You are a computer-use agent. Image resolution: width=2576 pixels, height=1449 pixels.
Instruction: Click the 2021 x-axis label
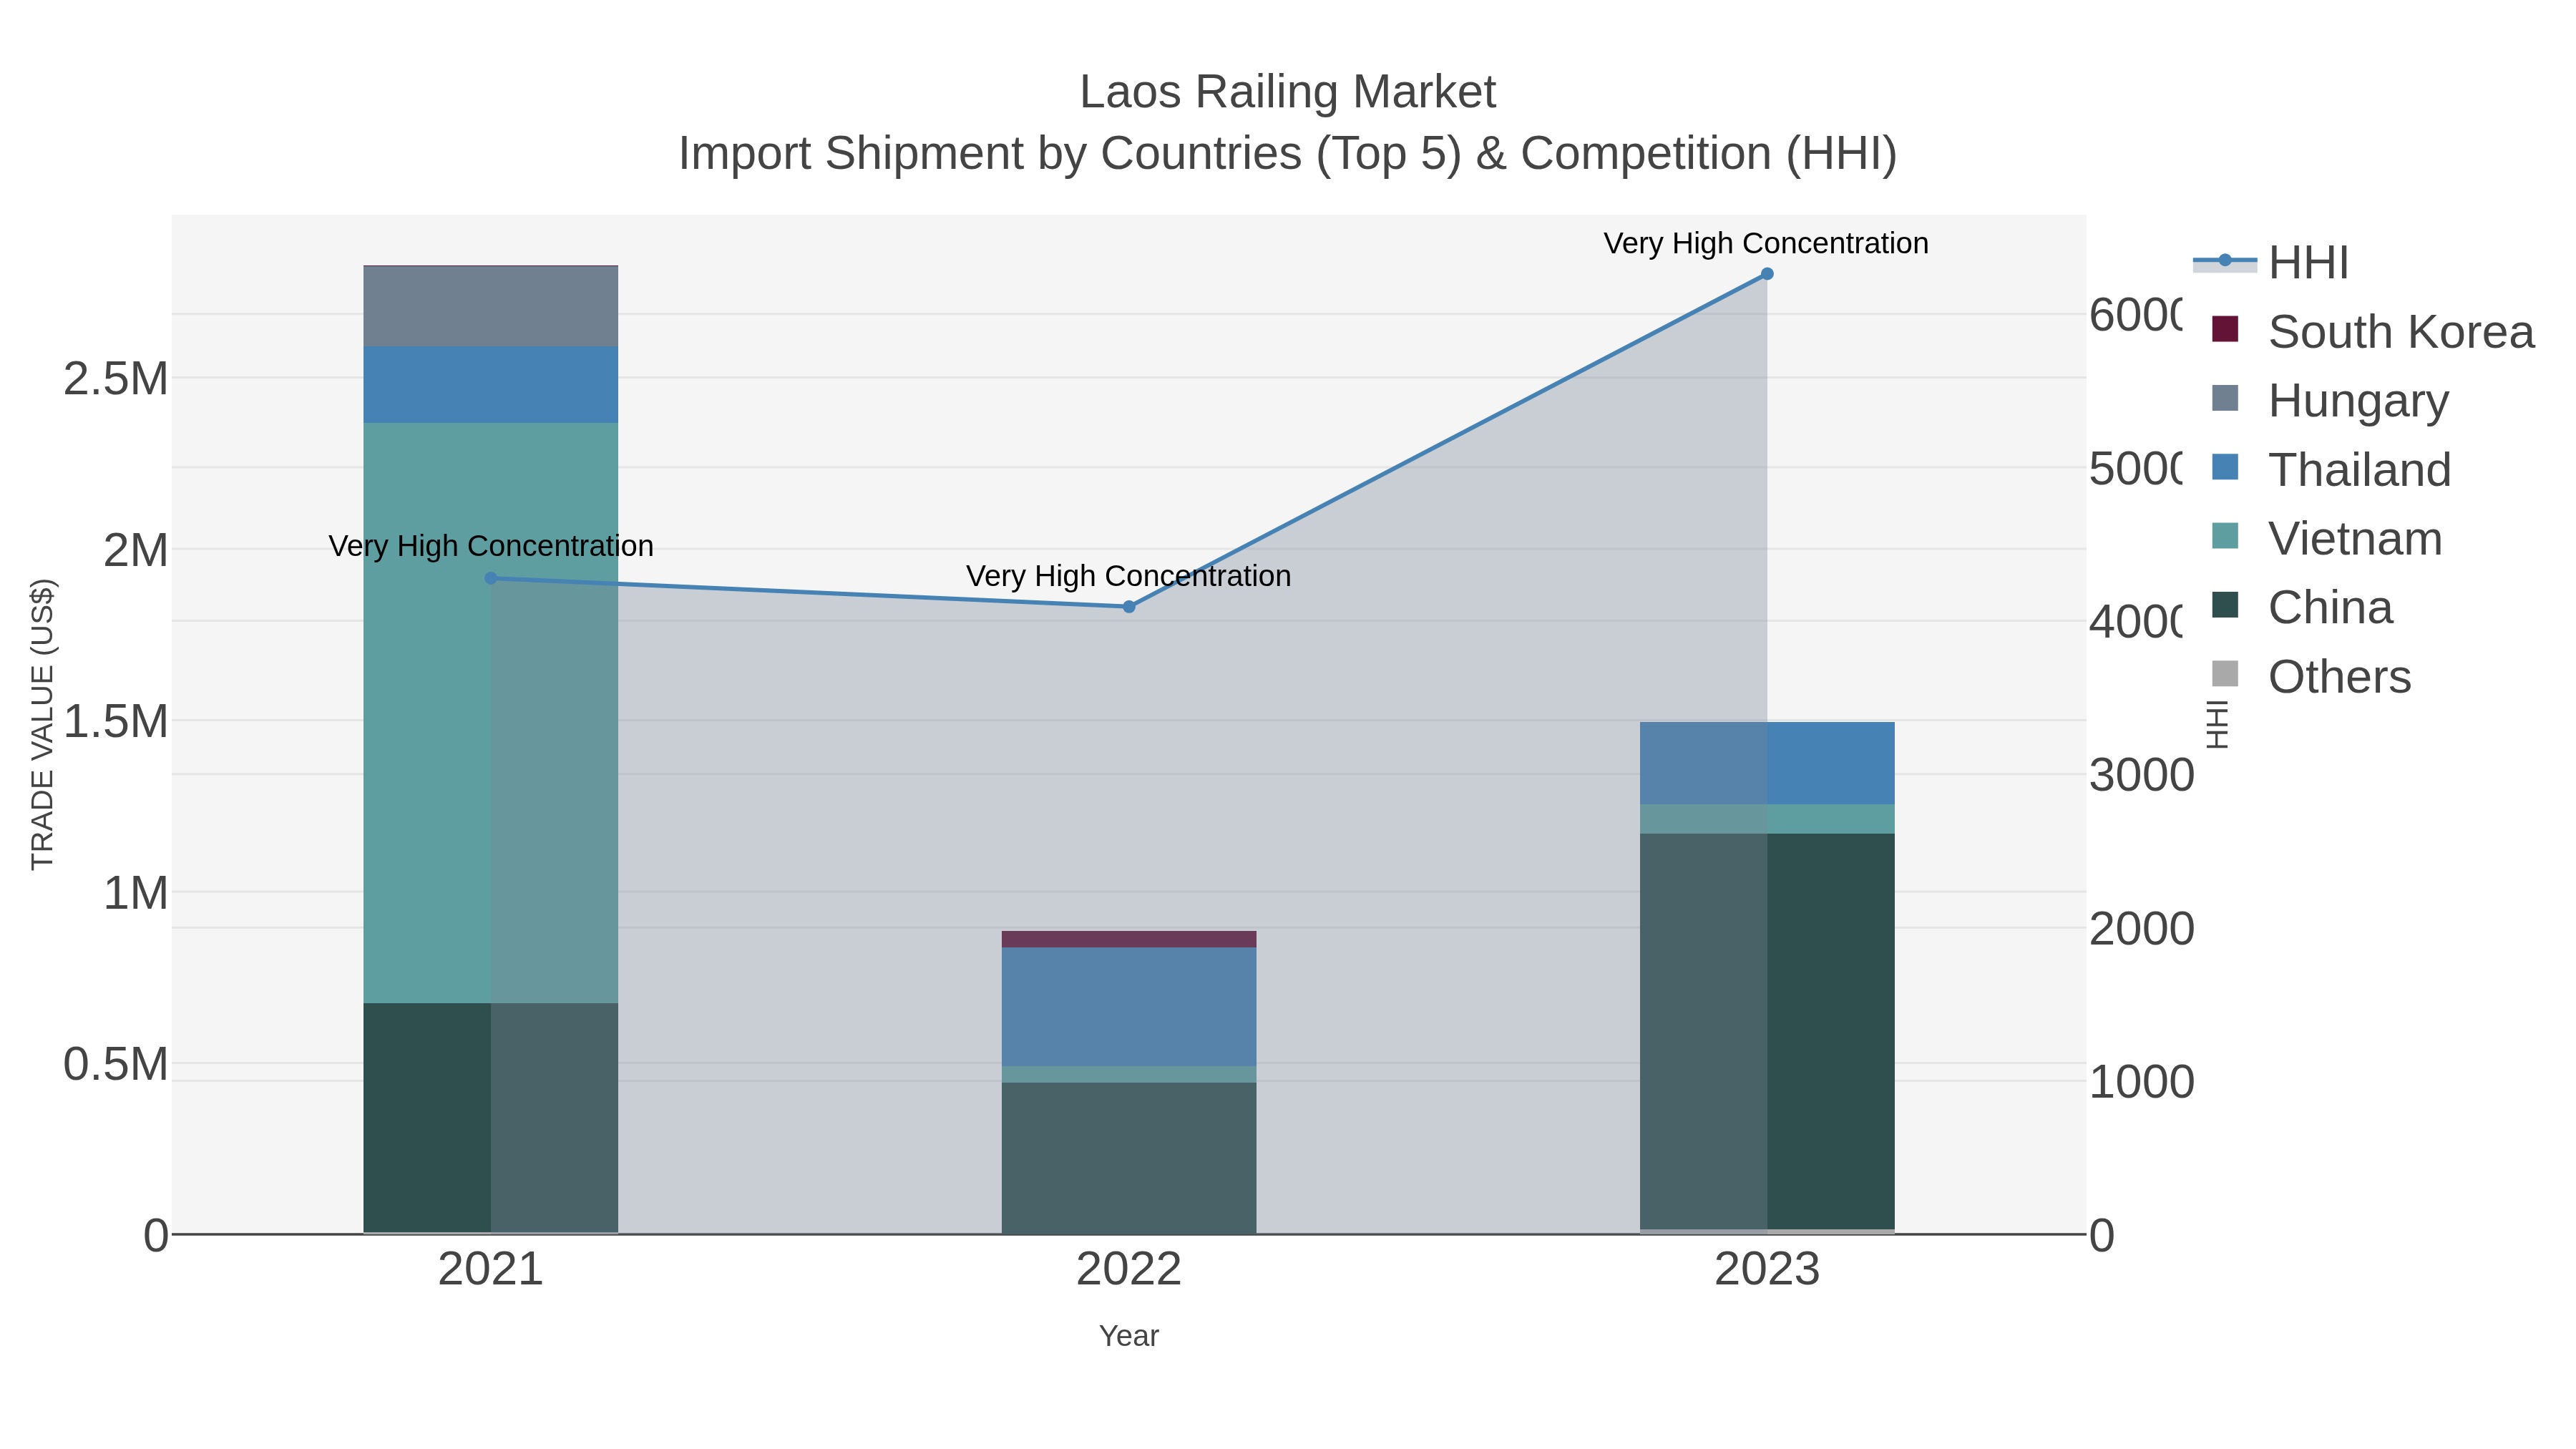(x=490, y=1270)
